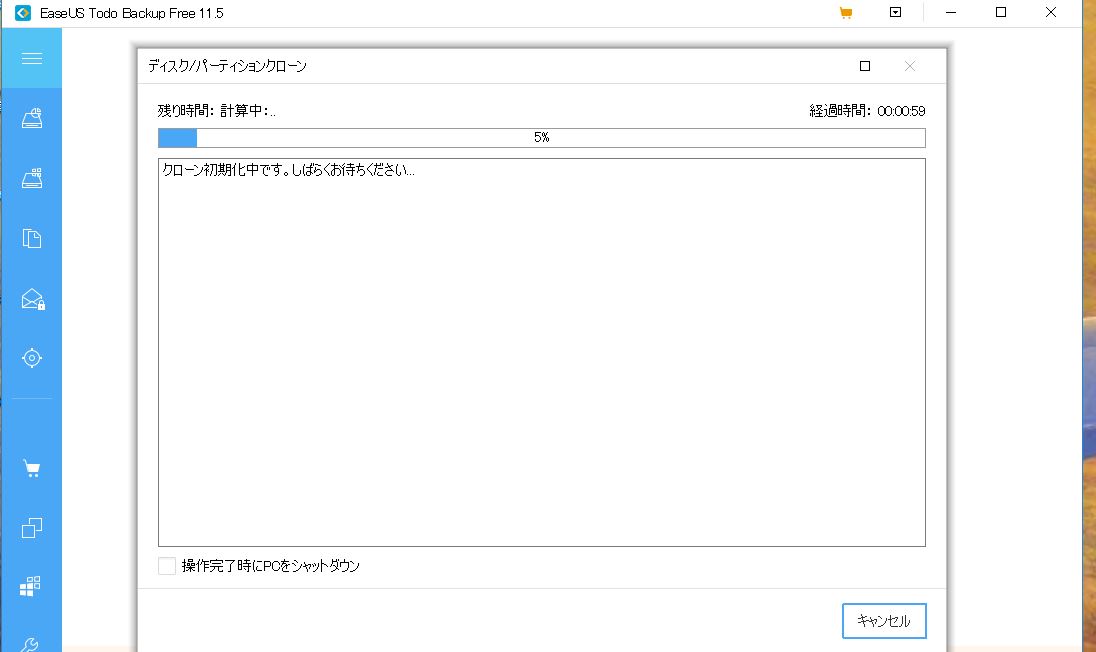
Task: Enable shutdown PC when operation completes checkbox
Action: tap(167, 565)
